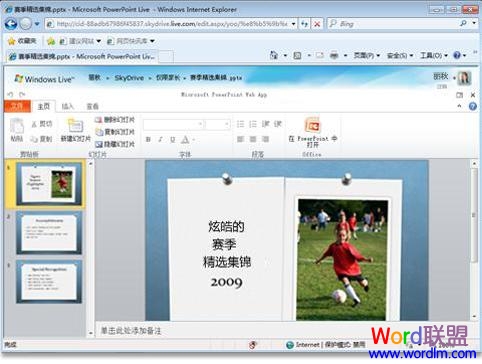Click the browser Refresh icon
Screen dimensions: 482x364
coord(304,24)
